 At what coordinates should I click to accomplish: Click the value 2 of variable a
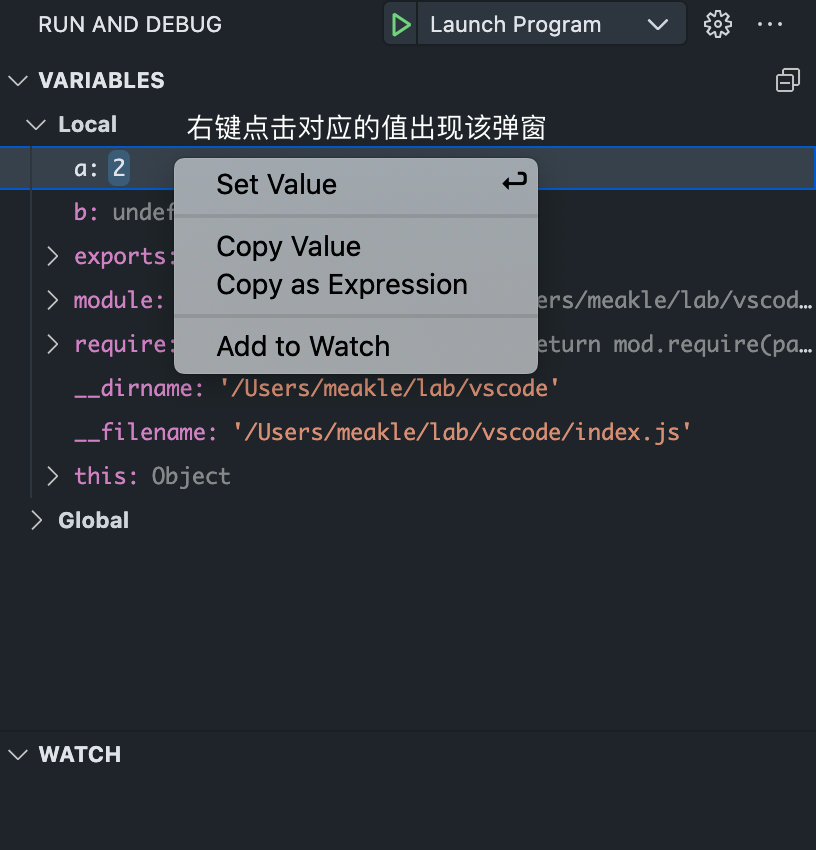[x=119, y=168]
